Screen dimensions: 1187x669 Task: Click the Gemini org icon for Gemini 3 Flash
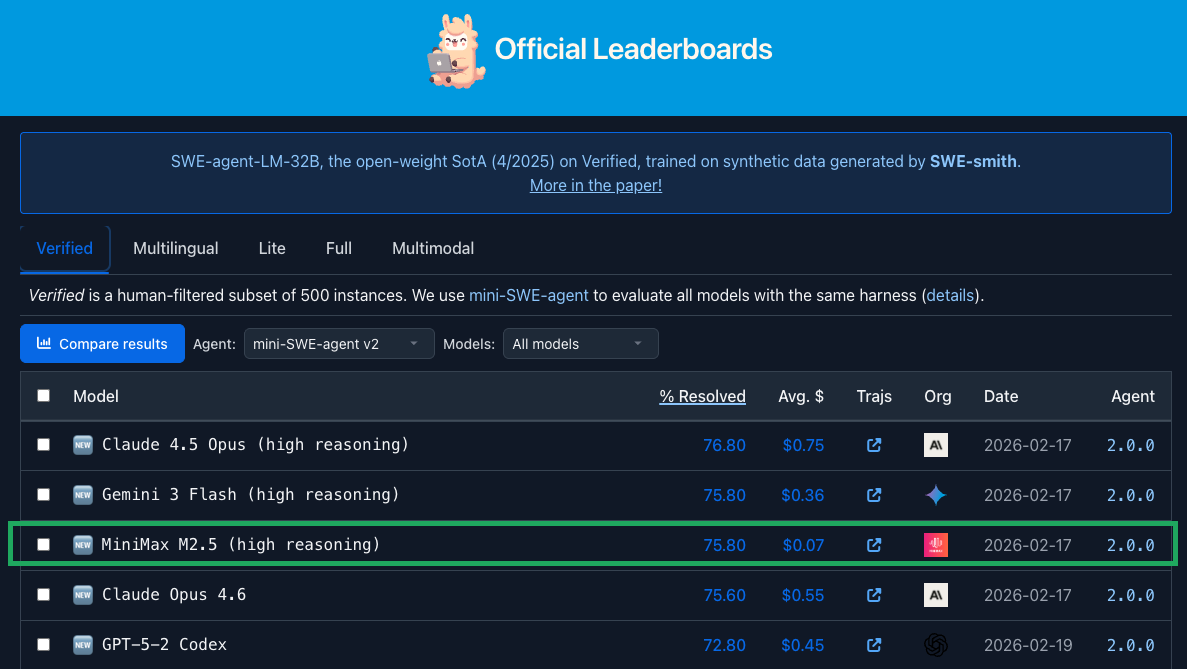[x=936, y=494]
